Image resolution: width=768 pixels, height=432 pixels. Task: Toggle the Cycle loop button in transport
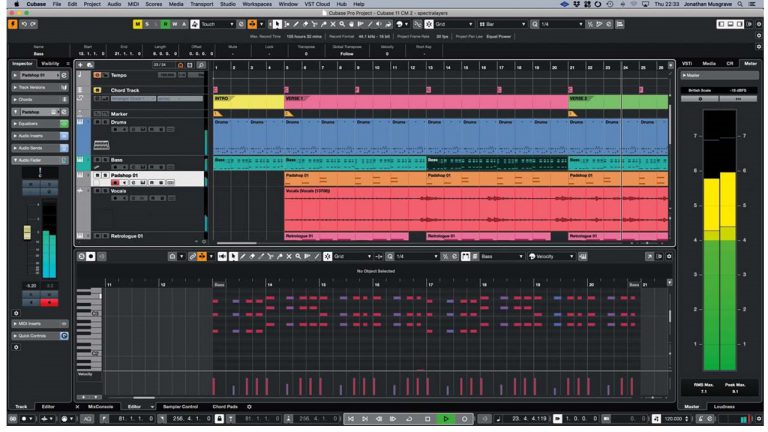tap(409, 419)
